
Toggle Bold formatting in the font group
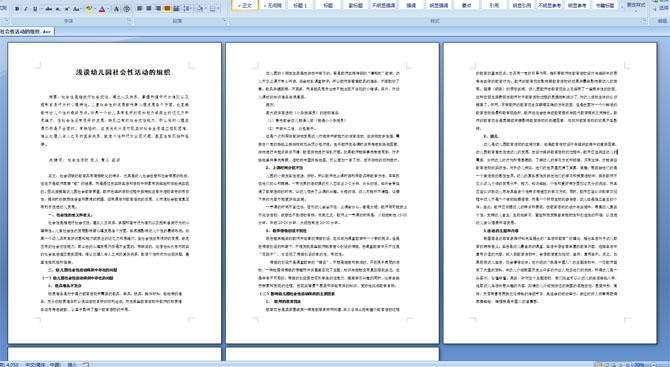coord(17,9)
